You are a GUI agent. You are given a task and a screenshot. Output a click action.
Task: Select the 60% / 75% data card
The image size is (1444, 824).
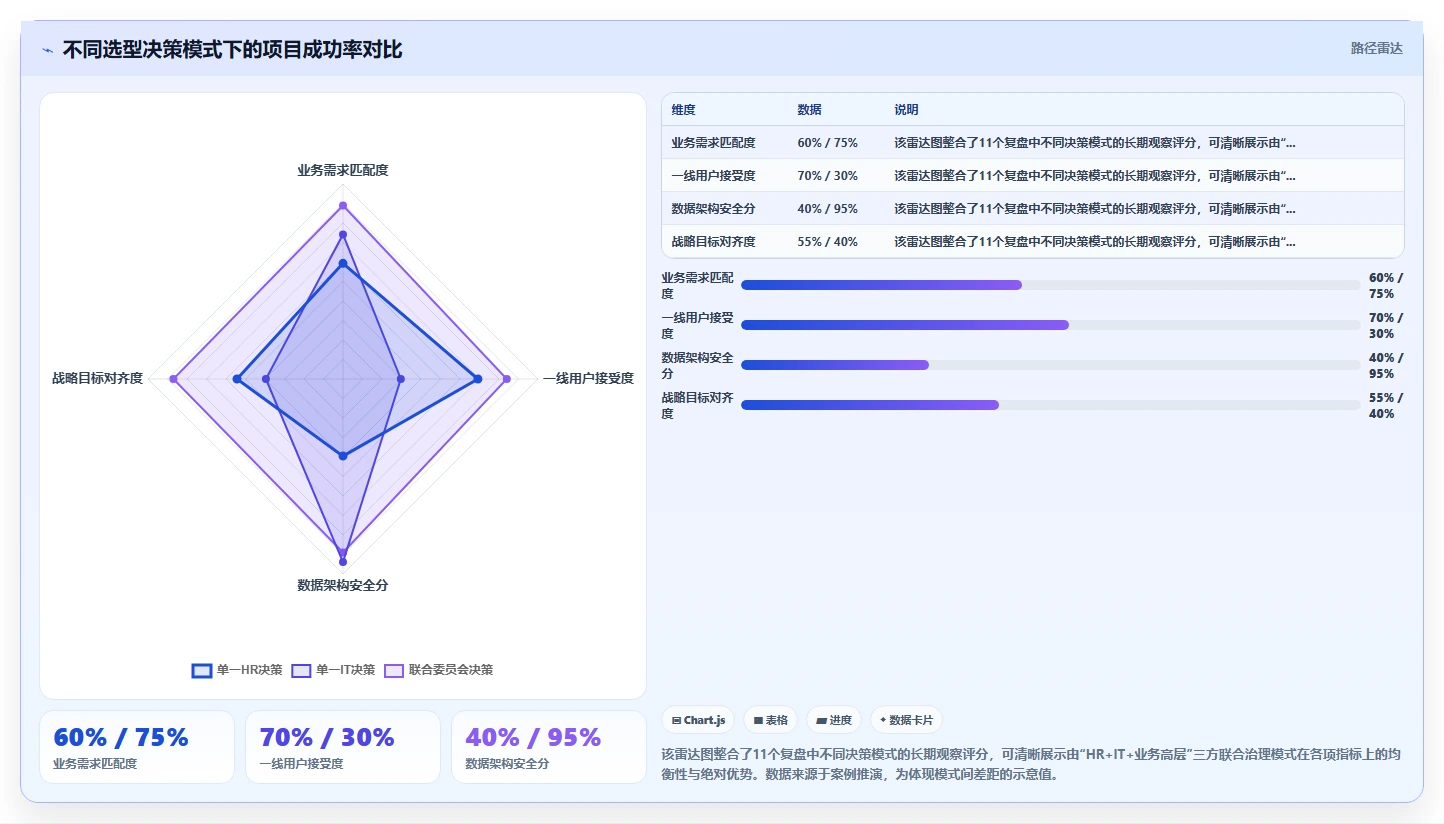click(137, 747)
